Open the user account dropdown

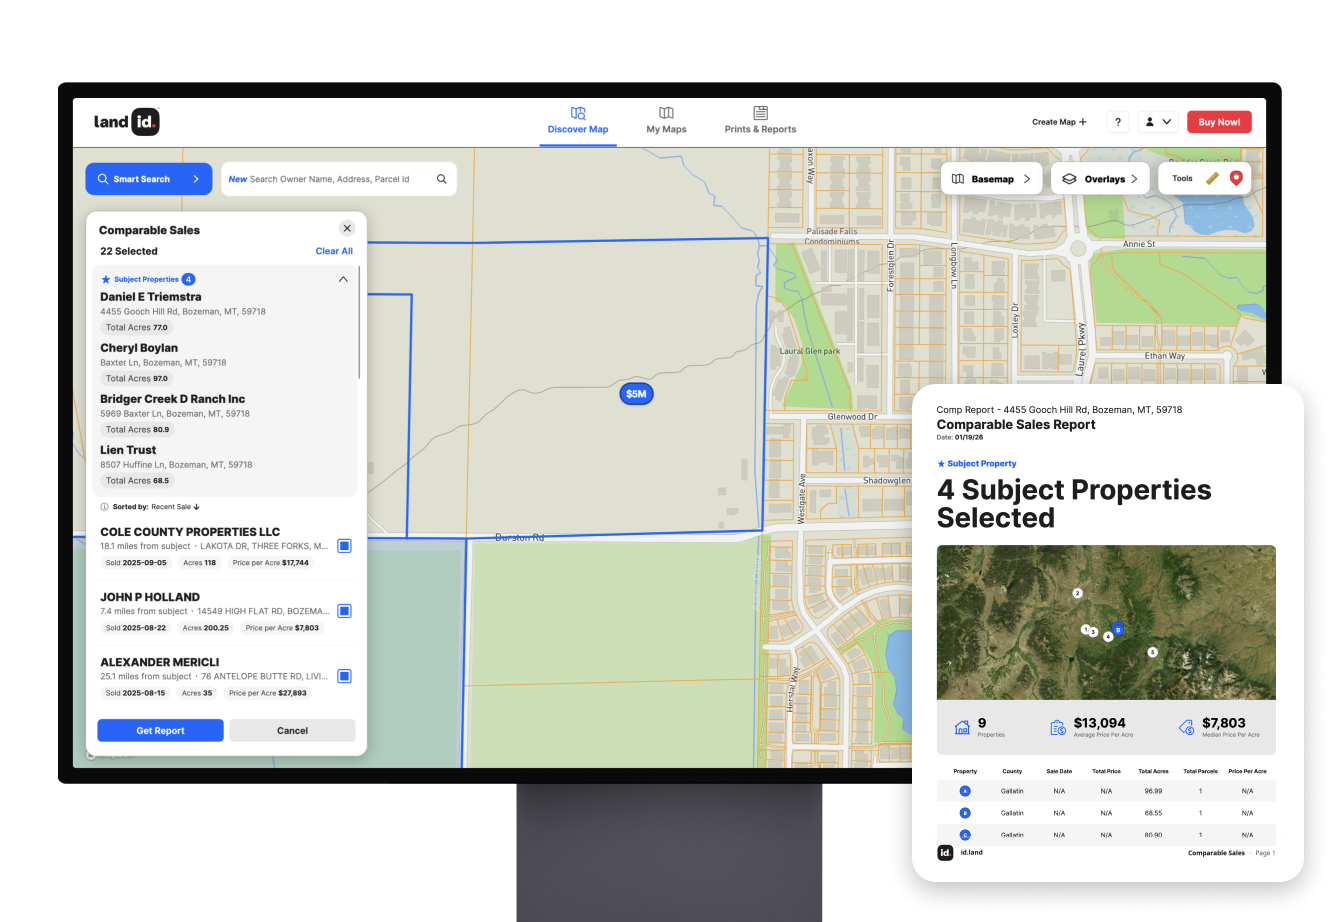point(1158,122)
